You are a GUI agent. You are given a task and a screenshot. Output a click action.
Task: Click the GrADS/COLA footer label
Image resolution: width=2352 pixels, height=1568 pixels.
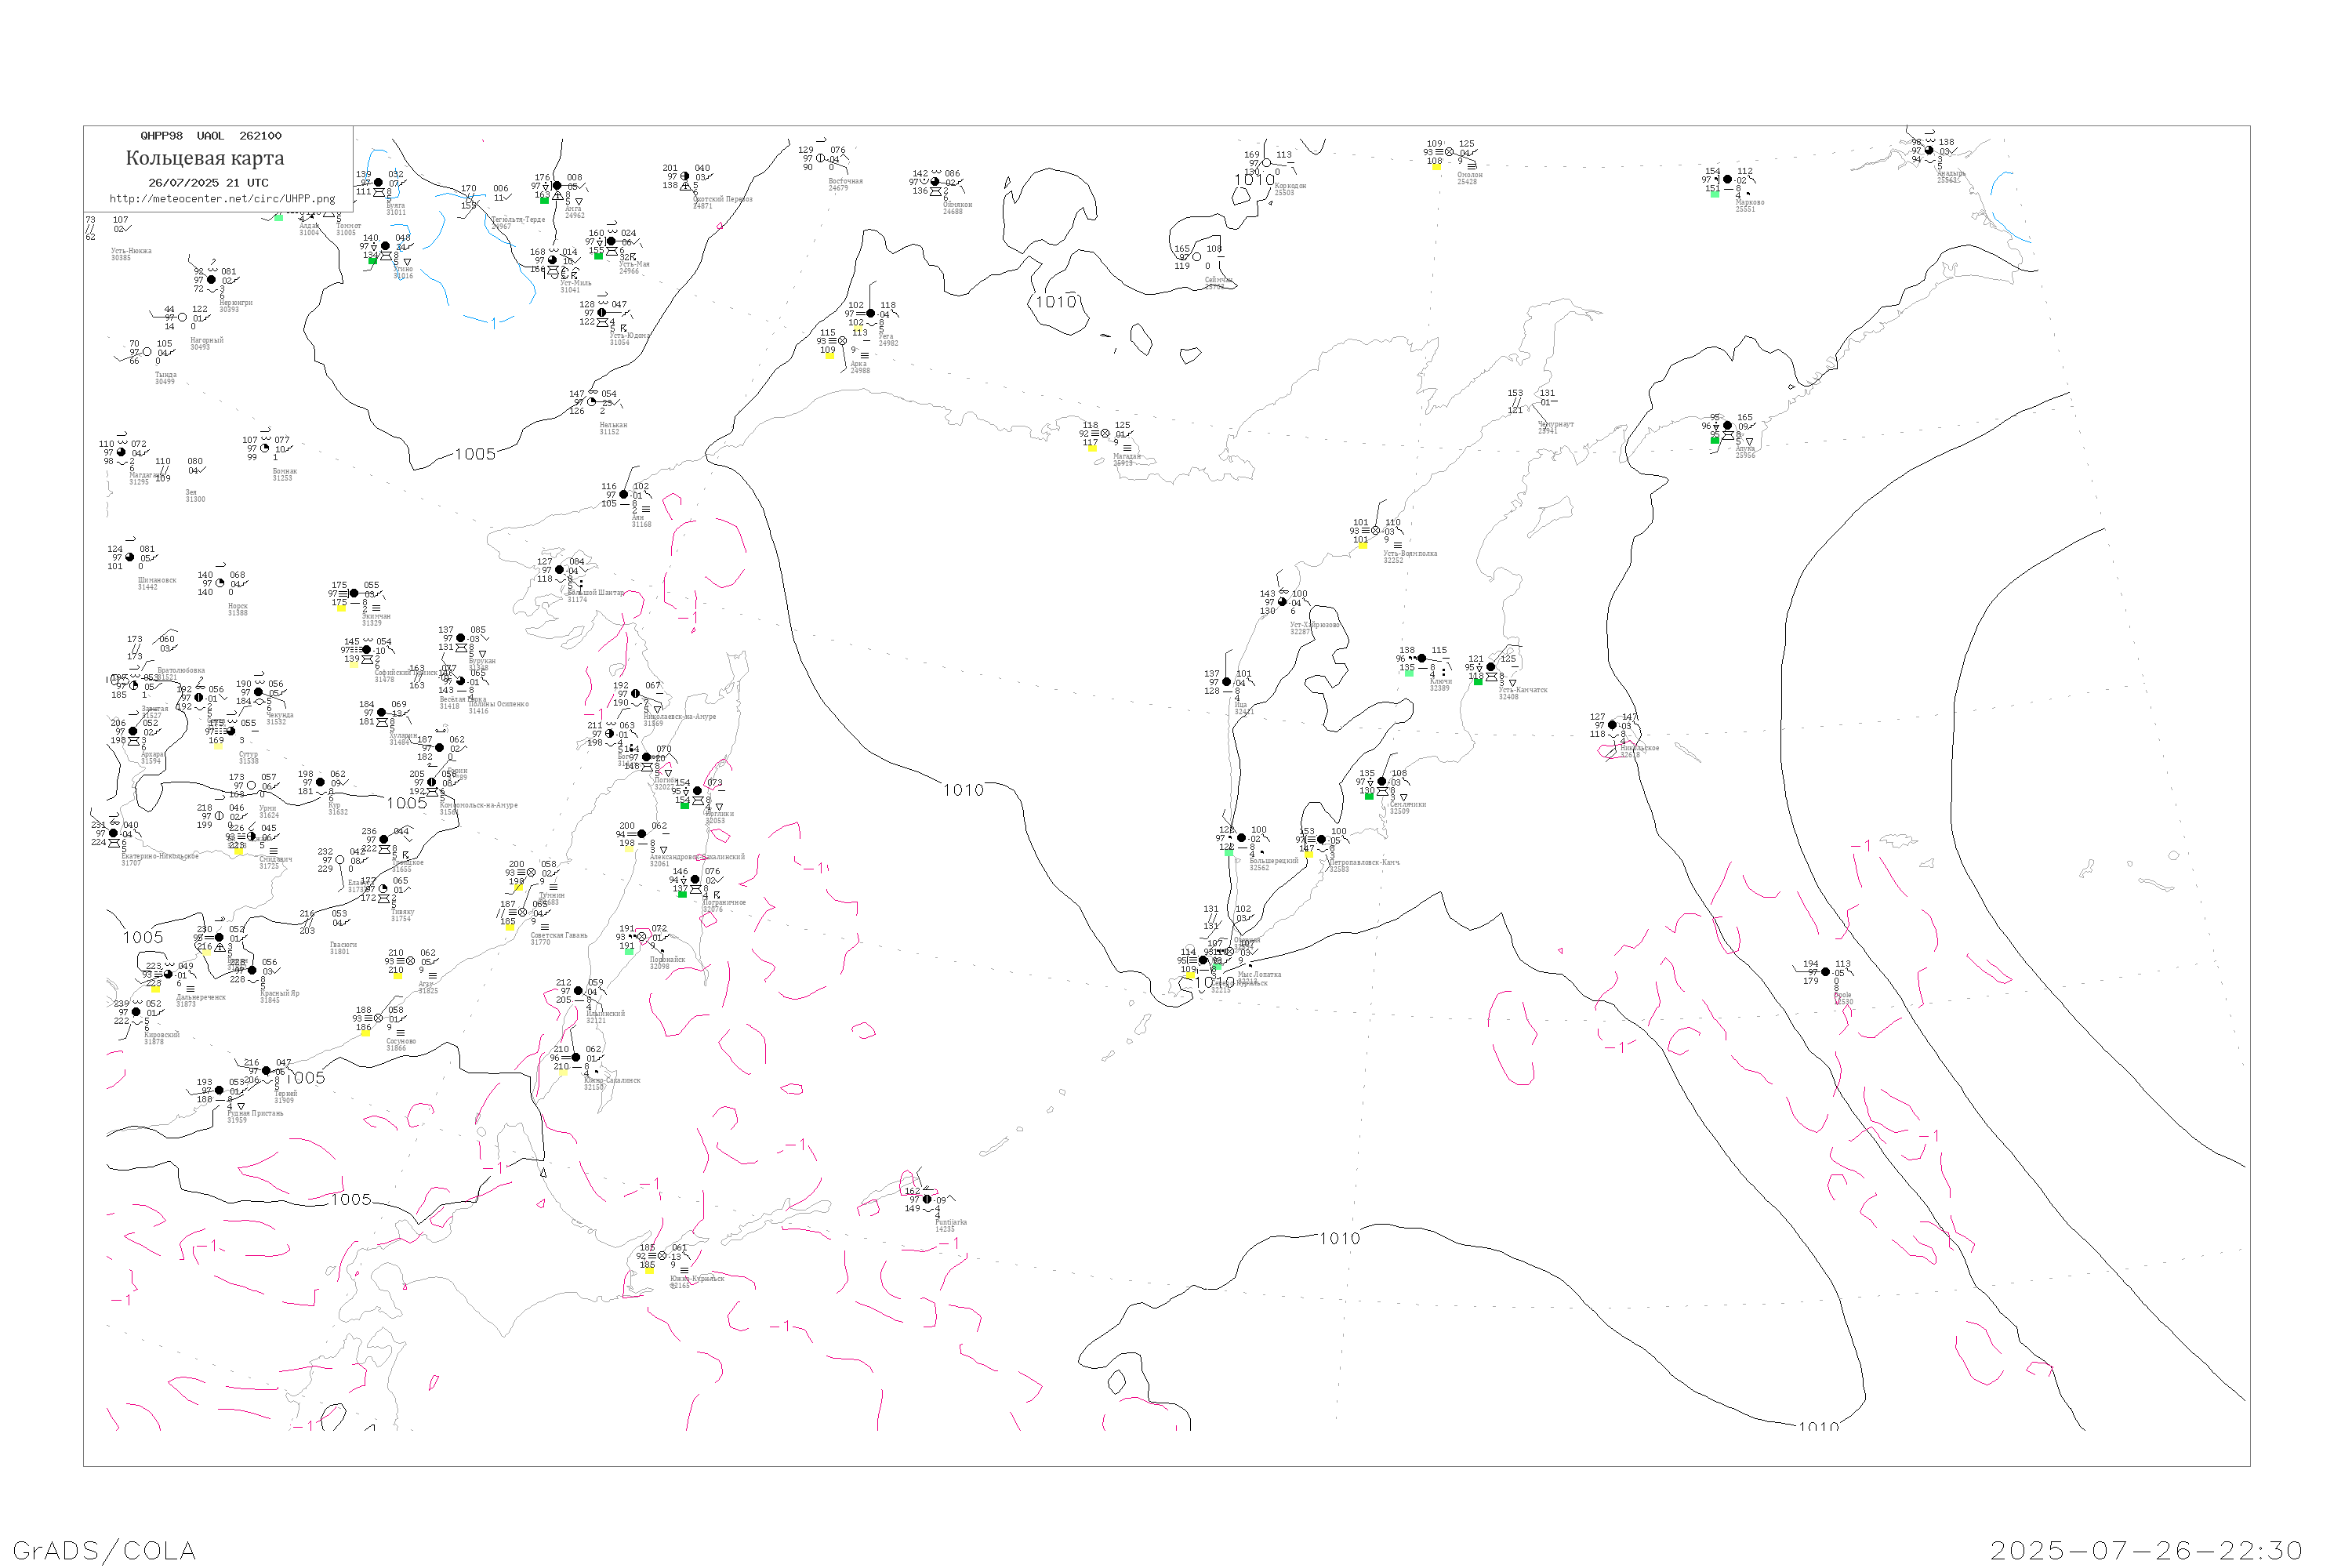tap(103, 1550)
